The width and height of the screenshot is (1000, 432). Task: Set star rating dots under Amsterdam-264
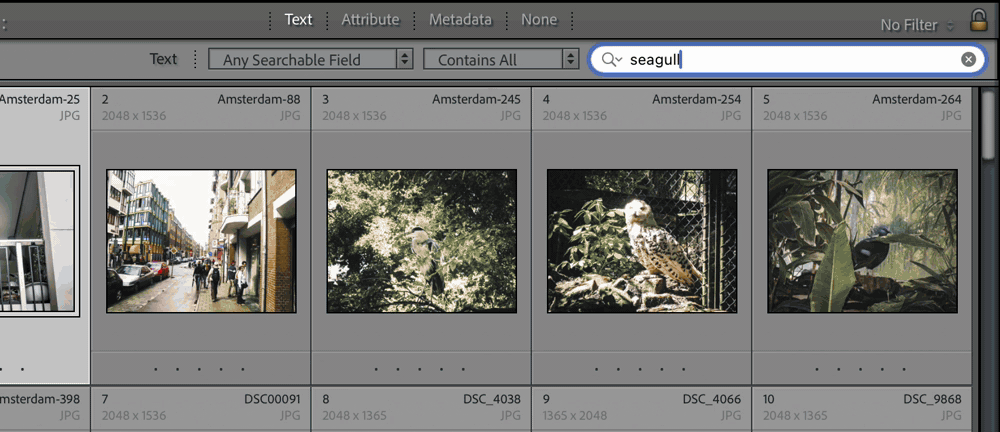coord(861,369)
